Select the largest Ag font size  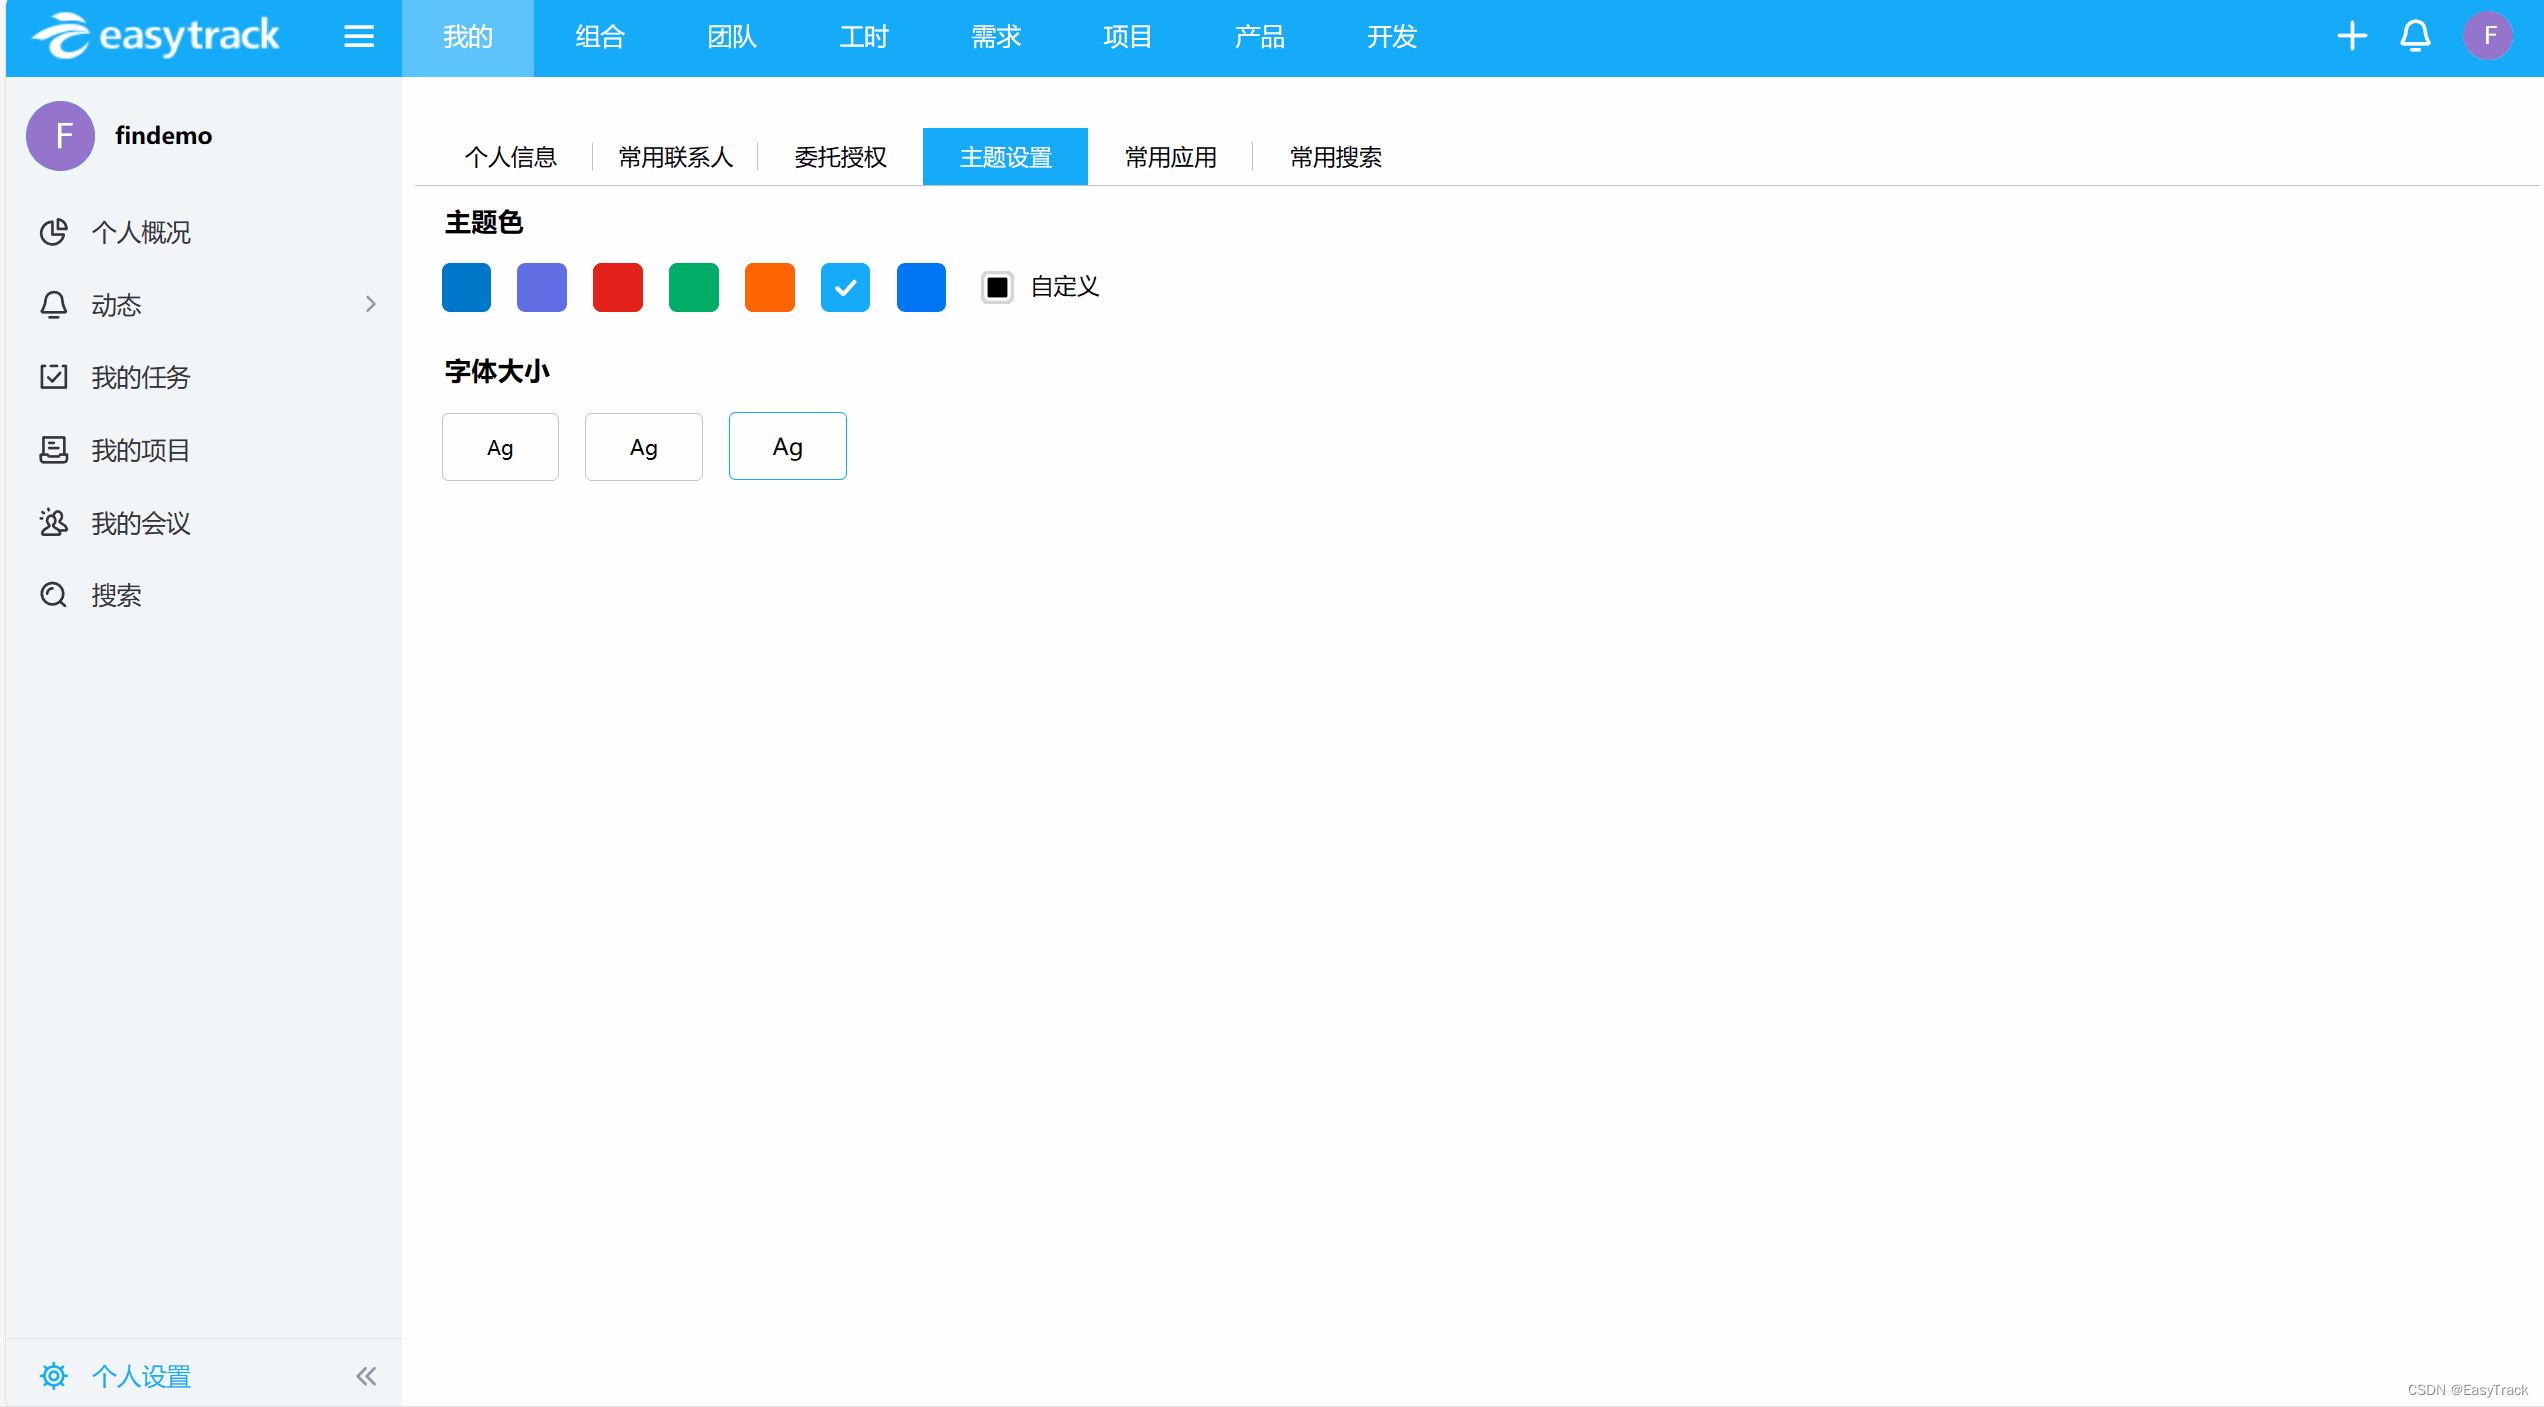pos(788,447)
